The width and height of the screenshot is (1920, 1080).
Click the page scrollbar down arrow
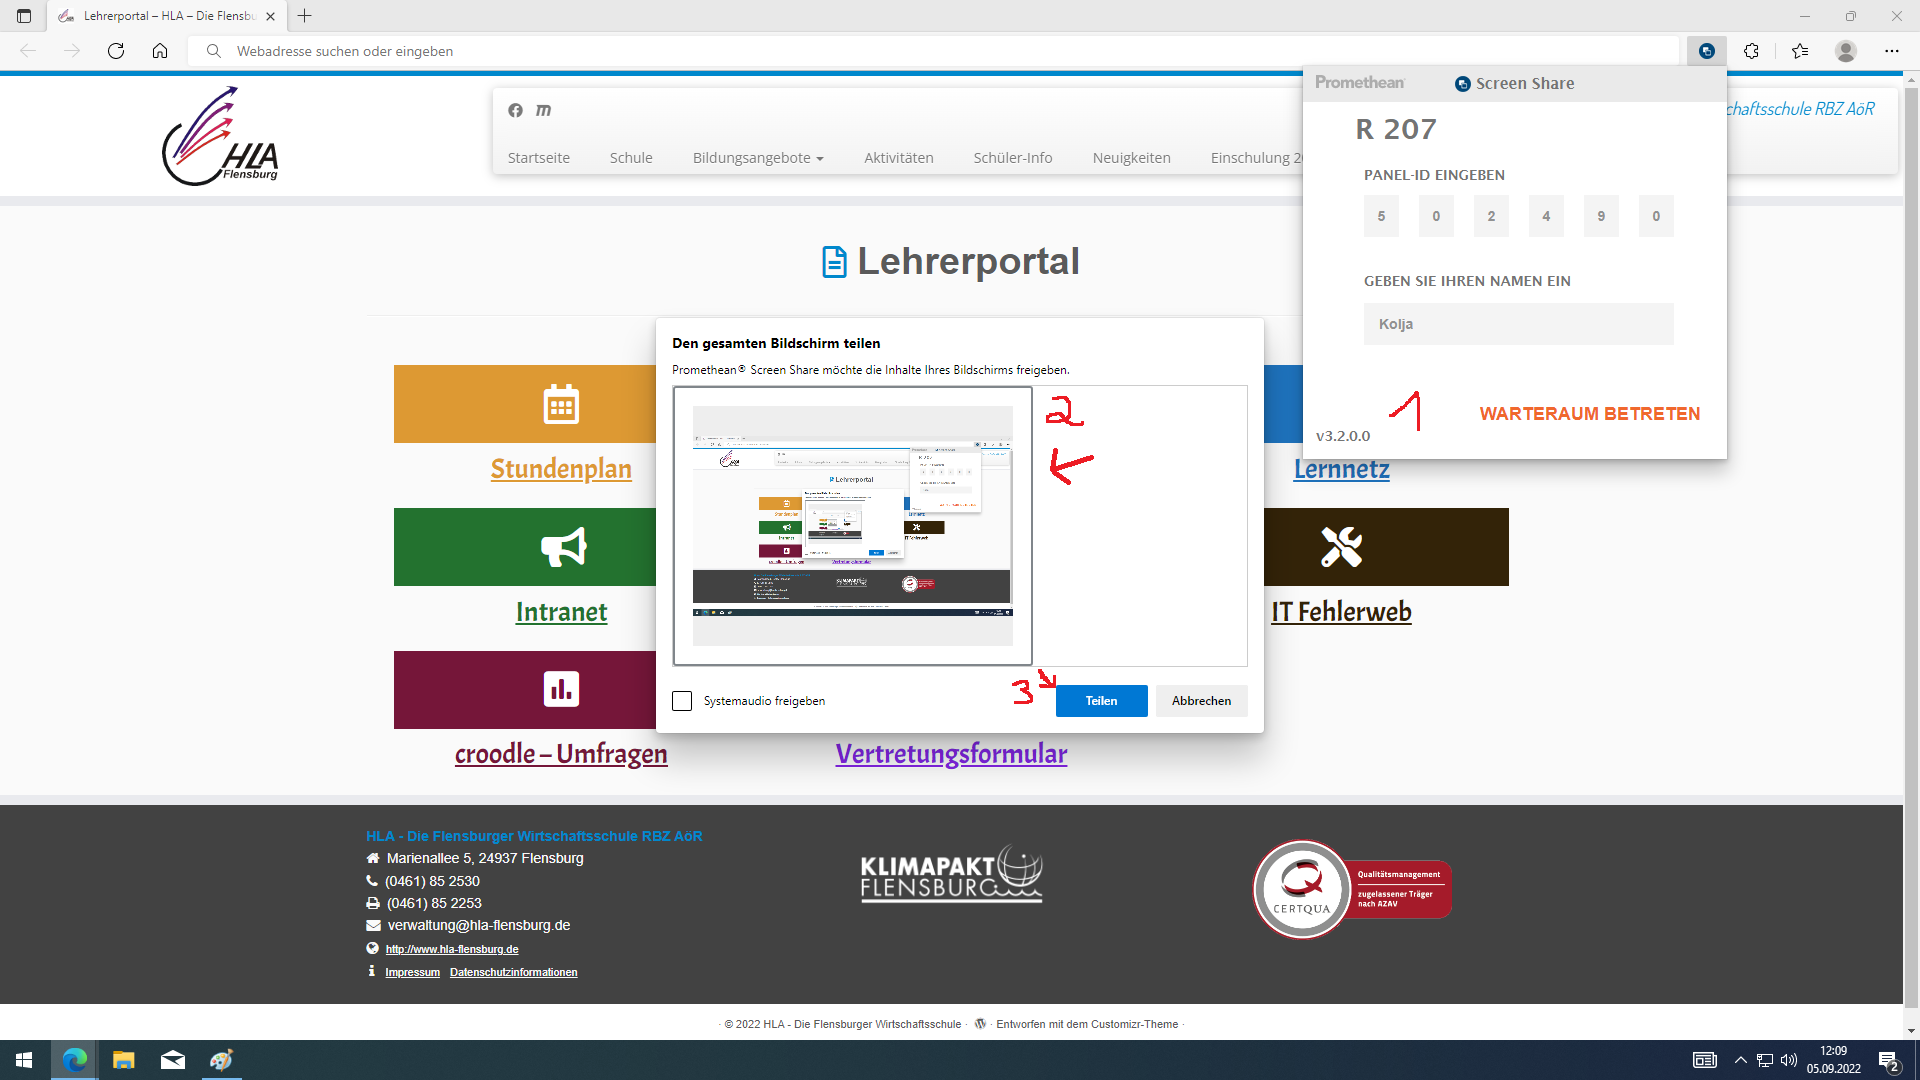[1911, 1031]
